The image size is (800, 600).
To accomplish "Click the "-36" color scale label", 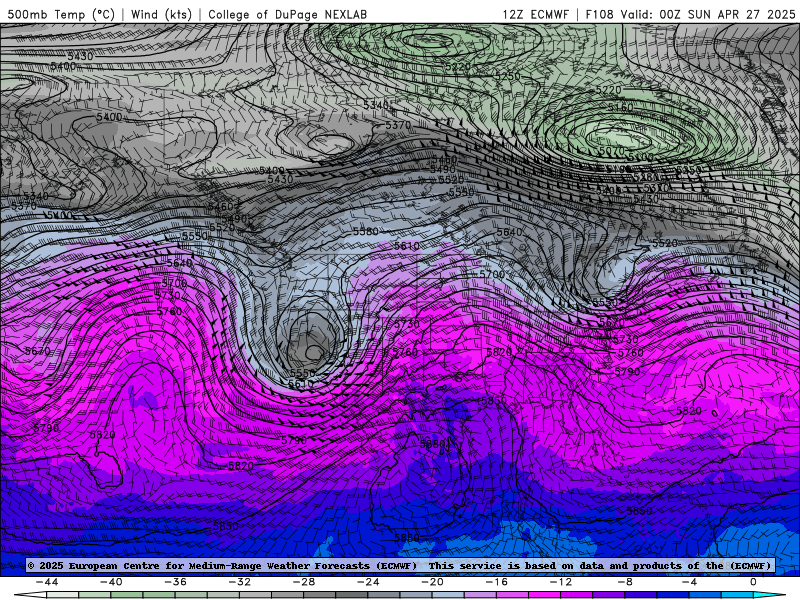I will [x=176, y=582].
